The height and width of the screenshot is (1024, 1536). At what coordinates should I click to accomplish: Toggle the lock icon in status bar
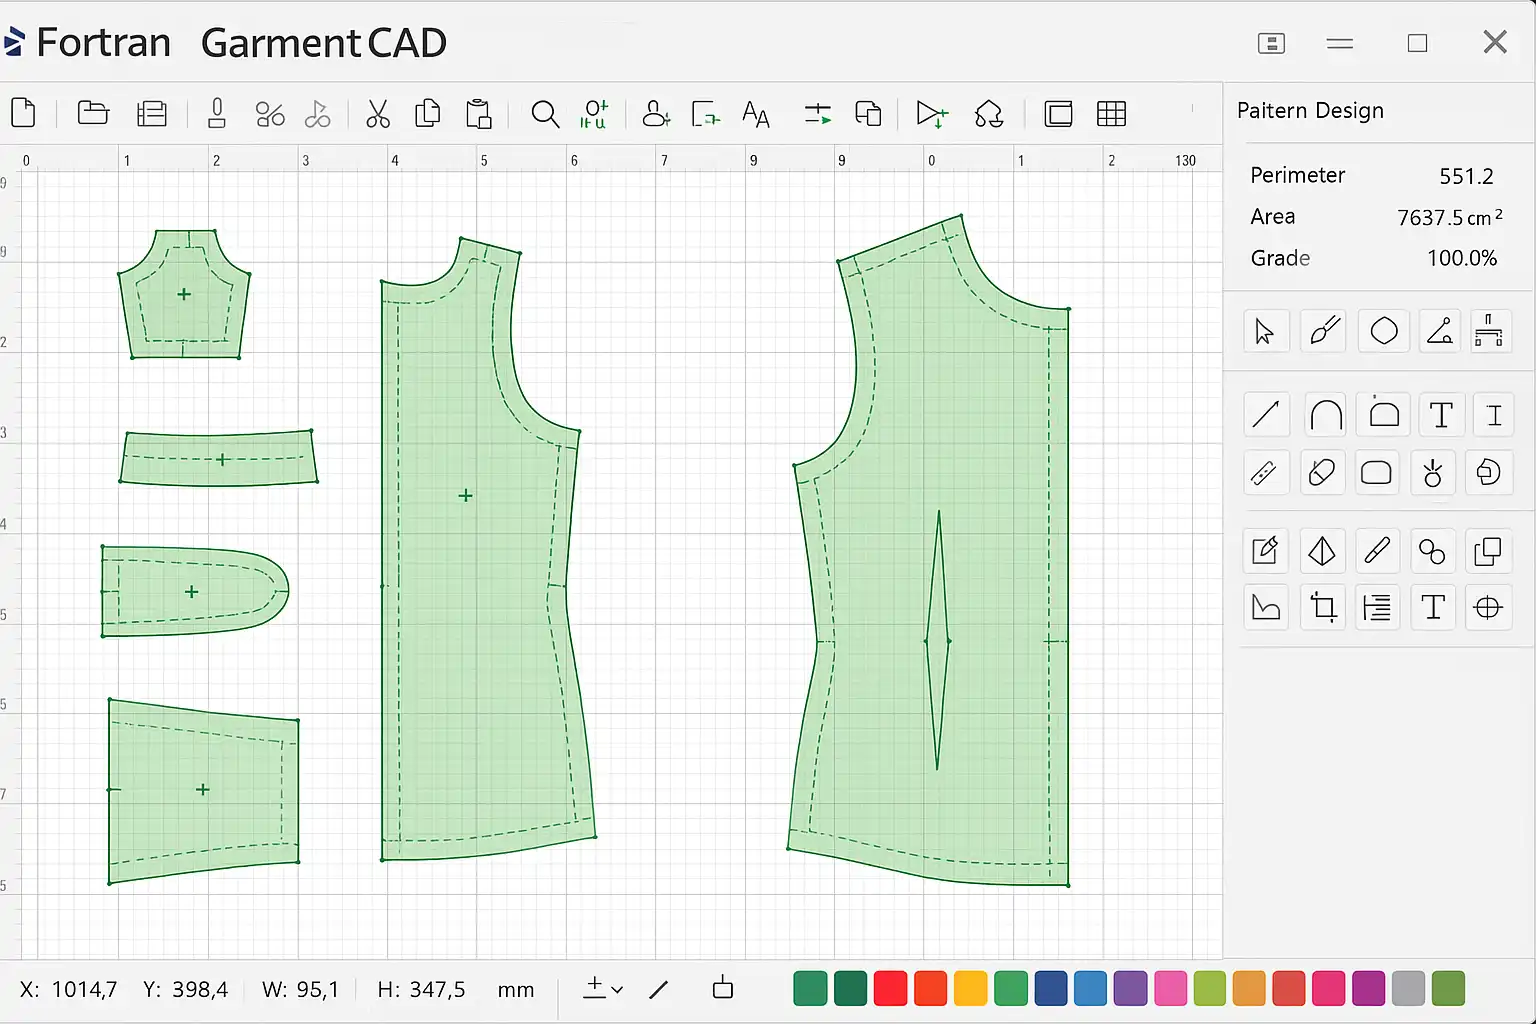click(x=723, y=989)
